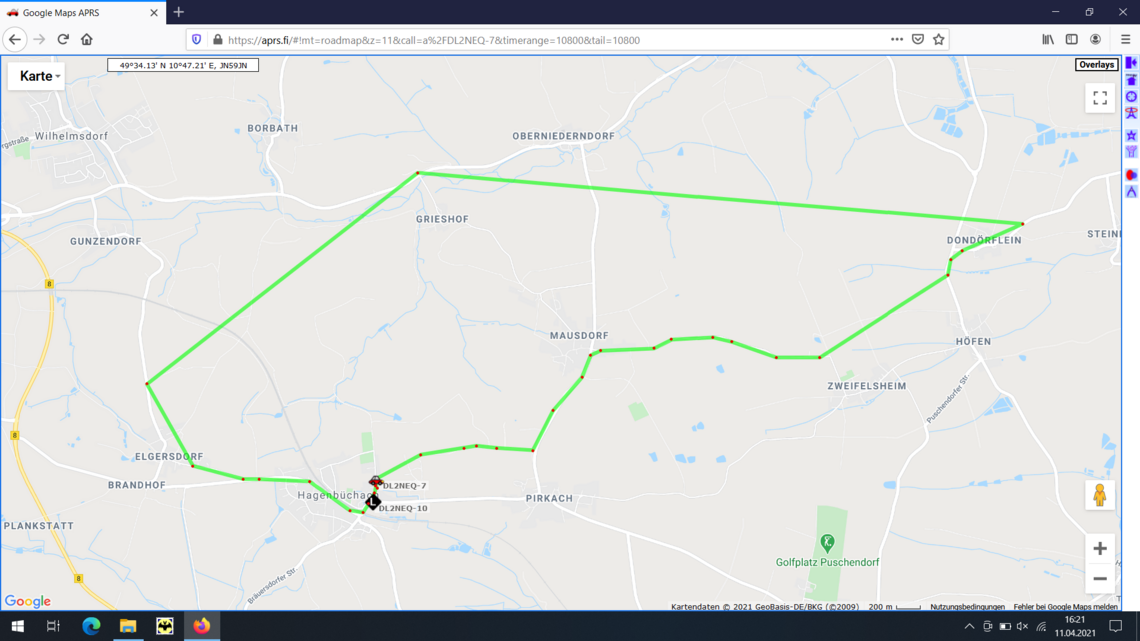
Task: Click the Street View pegman icon
Action: click(x=1100, y=495)
